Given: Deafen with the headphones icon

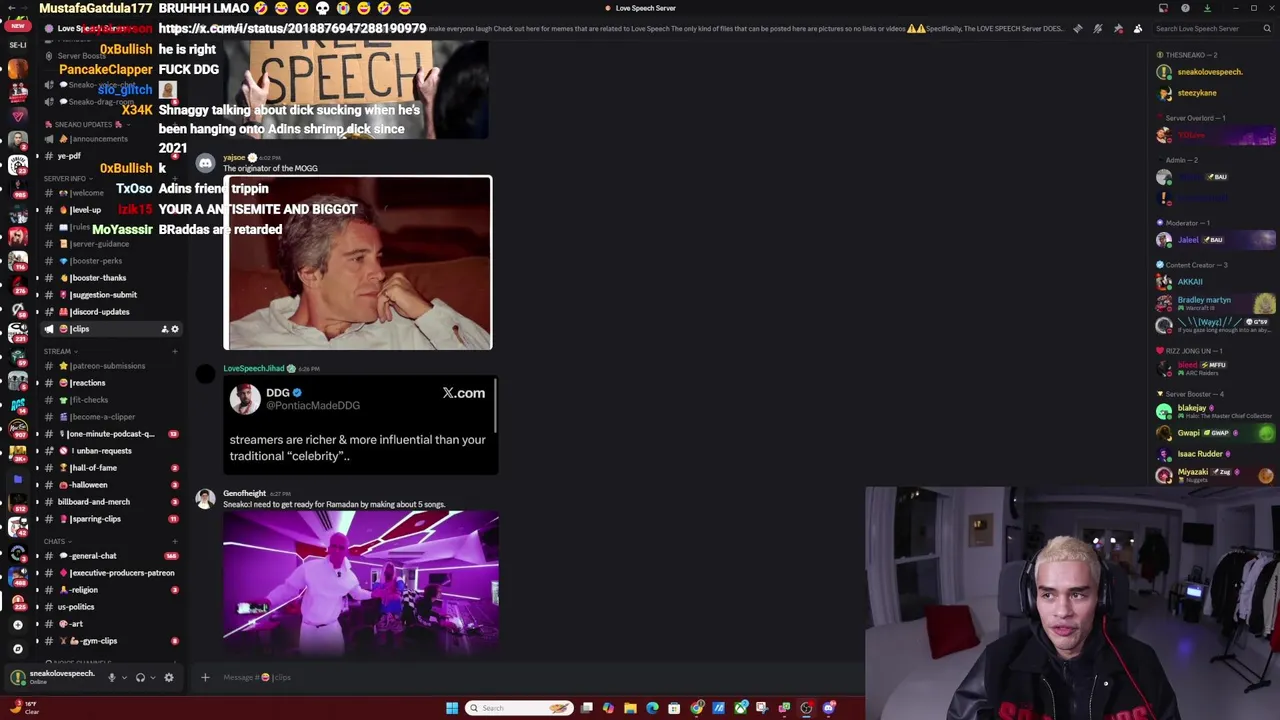Looking at the screenshot, I should pyautogui.click(x=140, y=677).
